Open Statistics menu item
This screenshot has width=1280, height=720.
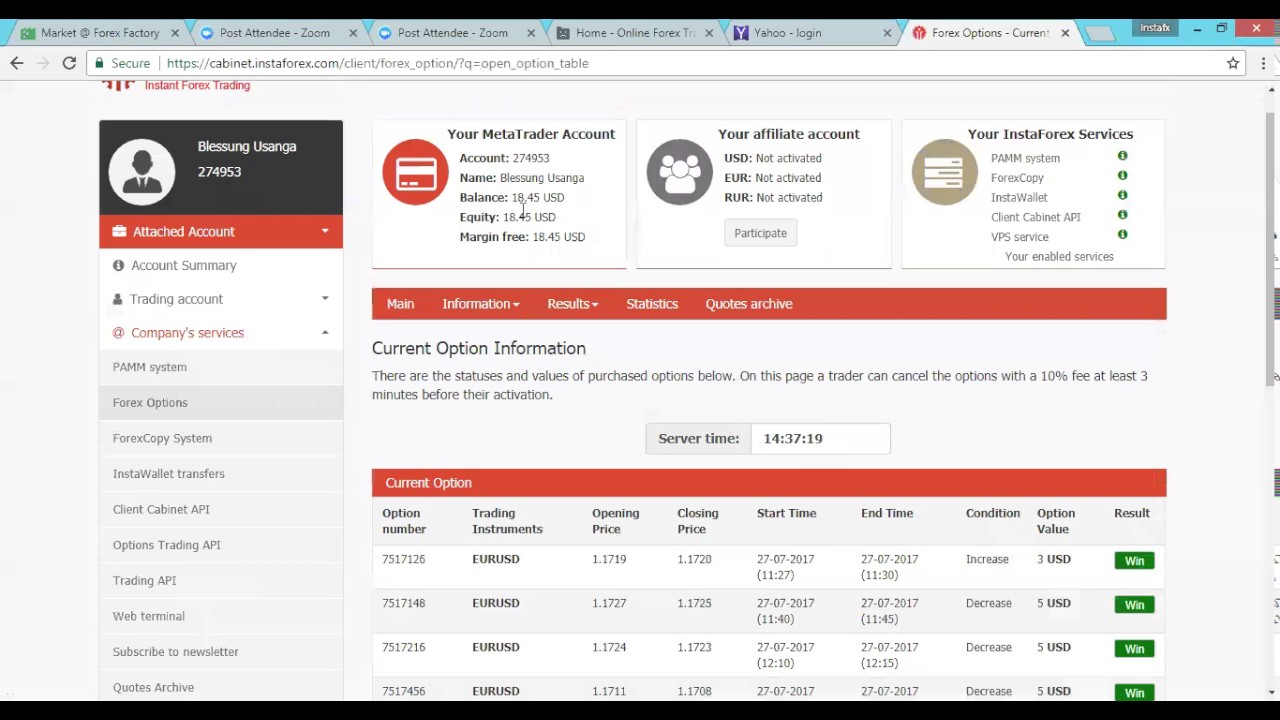(x=652, y=304)
